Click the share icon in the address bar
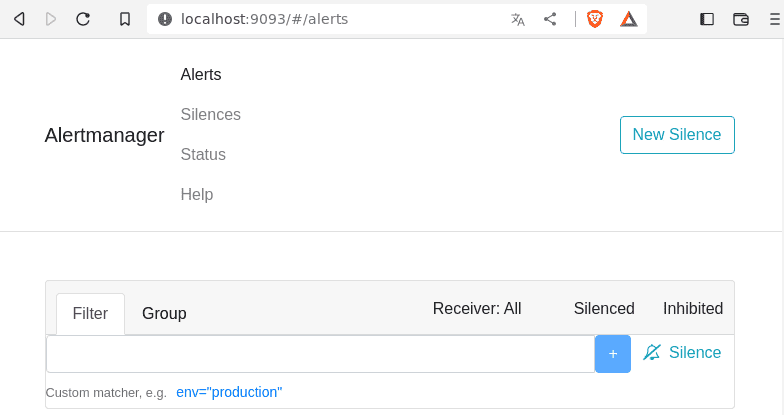The width and height of the screenshot is (784, 415). pos(550,19)
